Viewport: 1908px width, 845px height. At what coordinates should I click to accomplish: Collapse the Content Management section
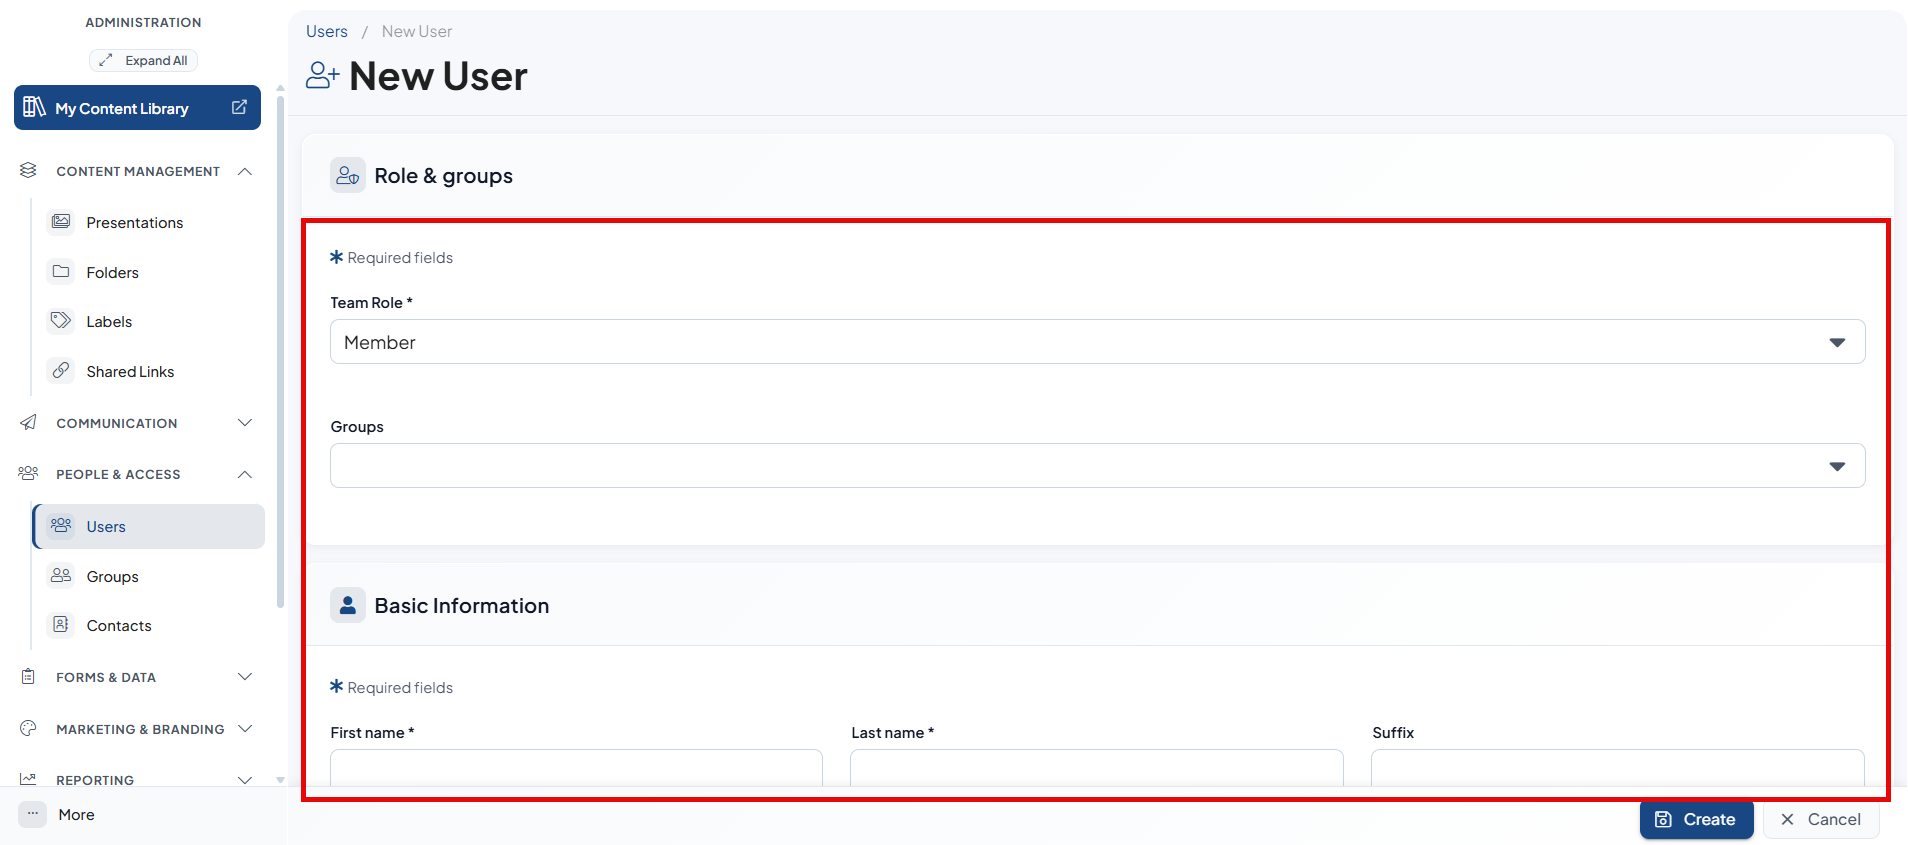(x=245, y=171)
